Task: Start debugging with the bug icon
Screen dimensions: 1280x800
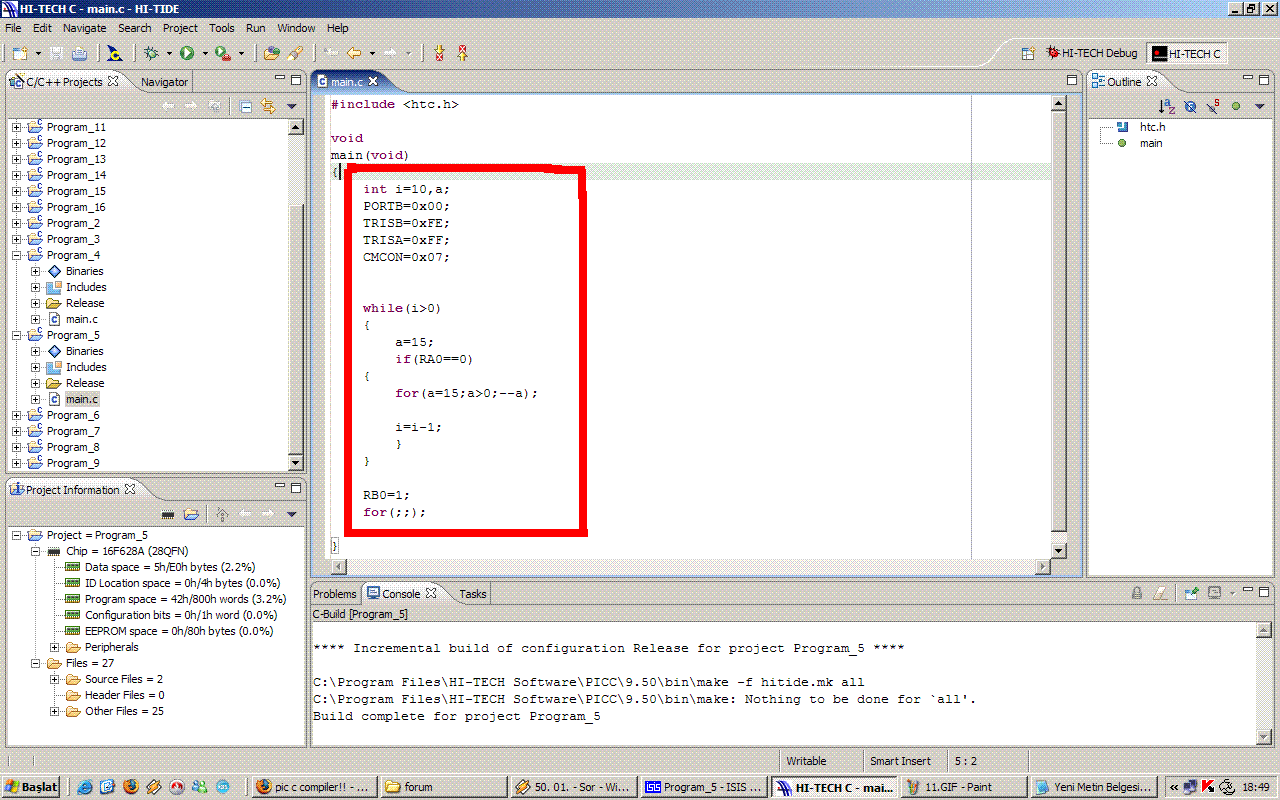Action: coord(151,53)
